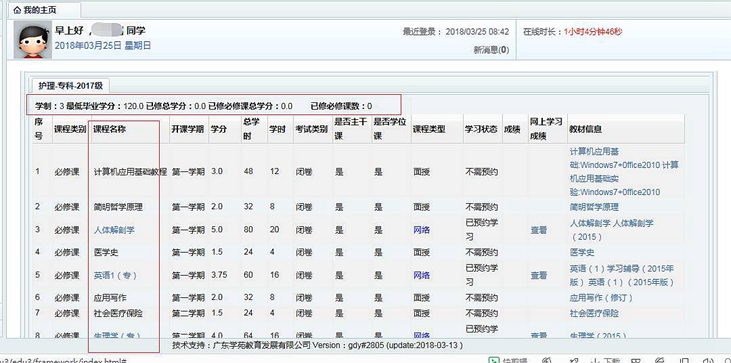Select course name 计算机应用基础教程
731x363 pixels.
coord(130,171)
